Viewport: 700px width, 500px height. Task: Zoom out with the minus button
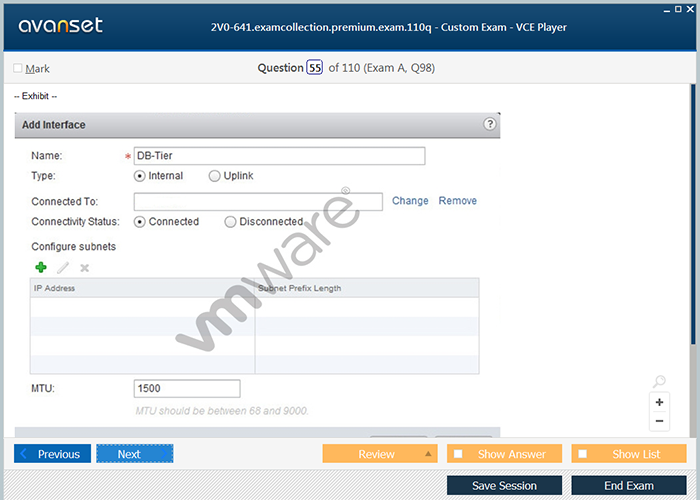pyautogui.click(x=659, y=421)
